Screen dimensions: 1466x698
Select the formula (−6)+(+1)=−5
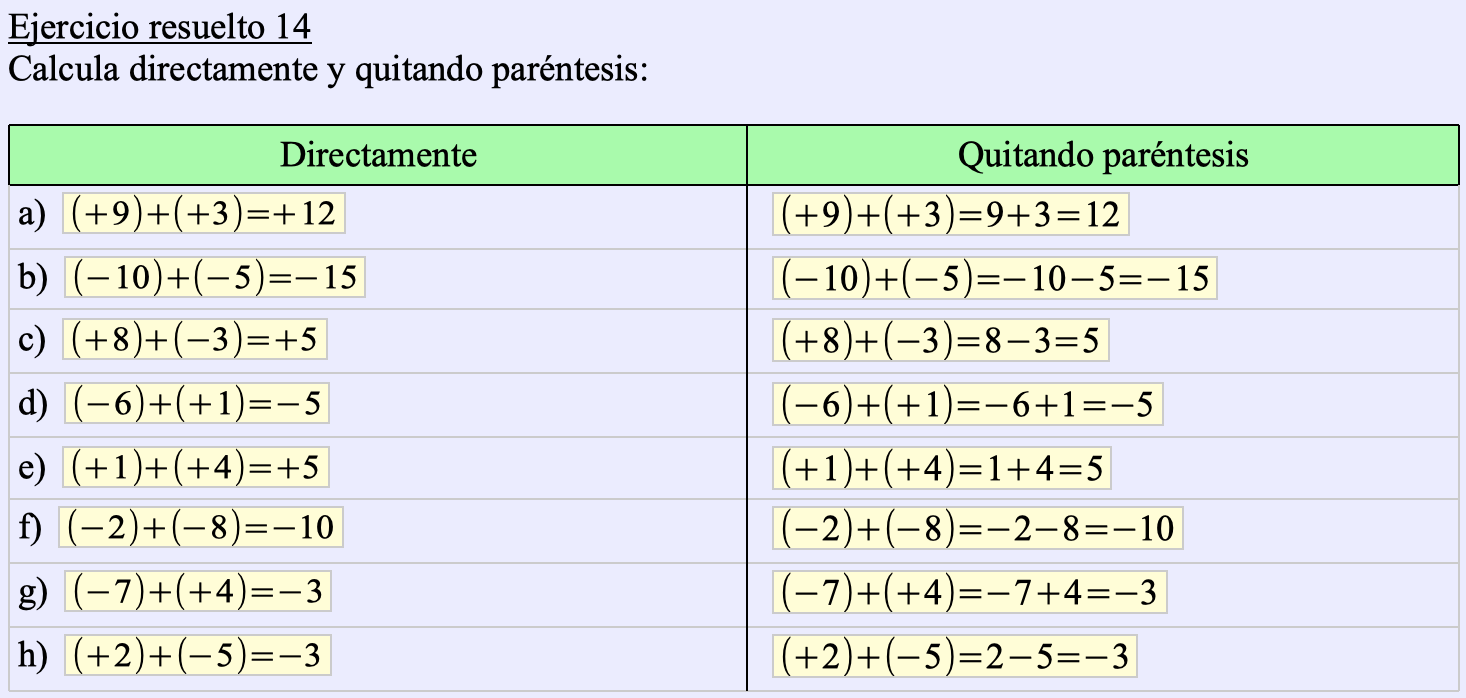(197, 403)
